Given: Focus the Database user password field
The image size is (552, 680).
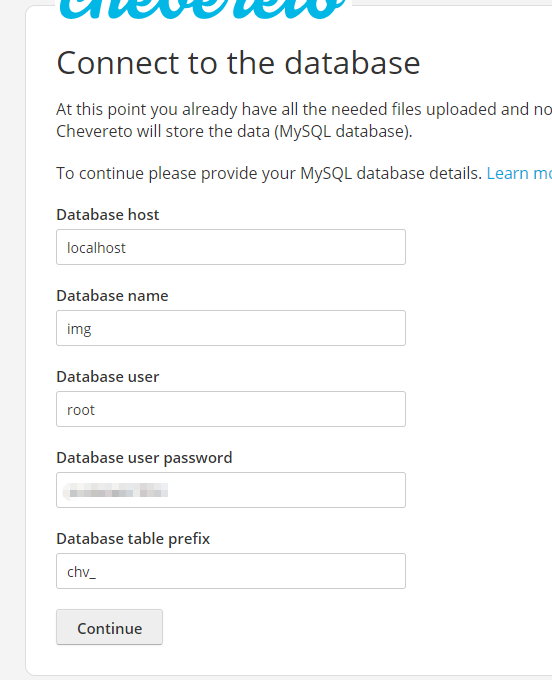Looking at the screenshot, I should pyautogui.click(x=231, y=490).
